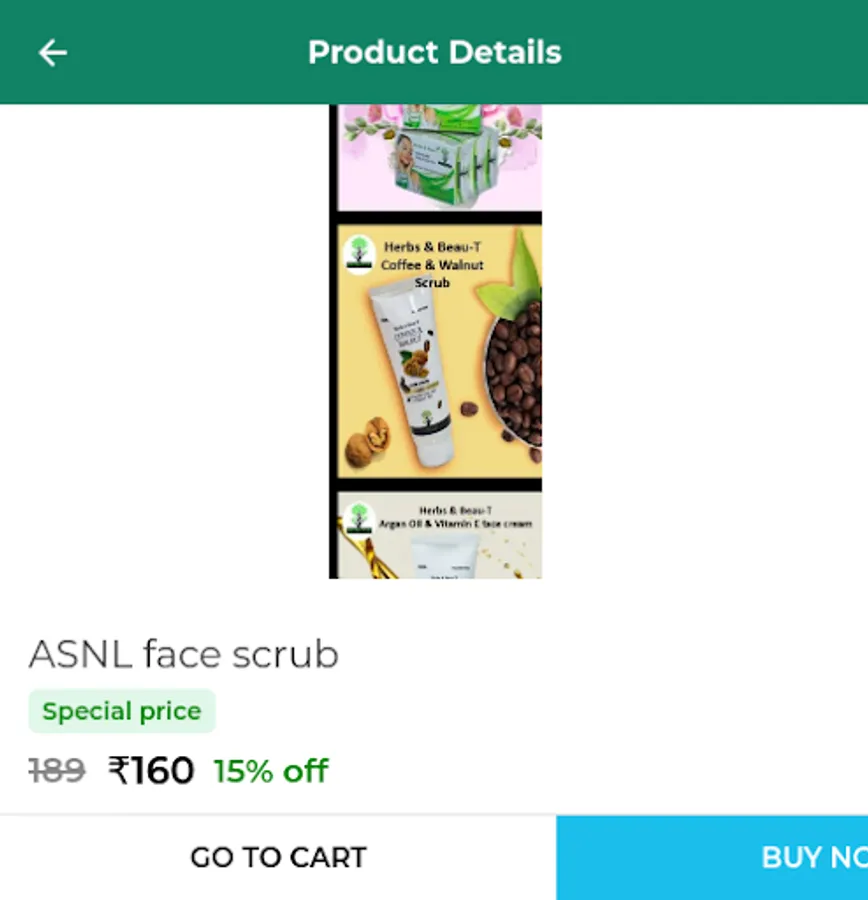The image size is (868, 900).
Task: Tap the tree logo beside Coffee & Walnut
Action: click(358, 252)
